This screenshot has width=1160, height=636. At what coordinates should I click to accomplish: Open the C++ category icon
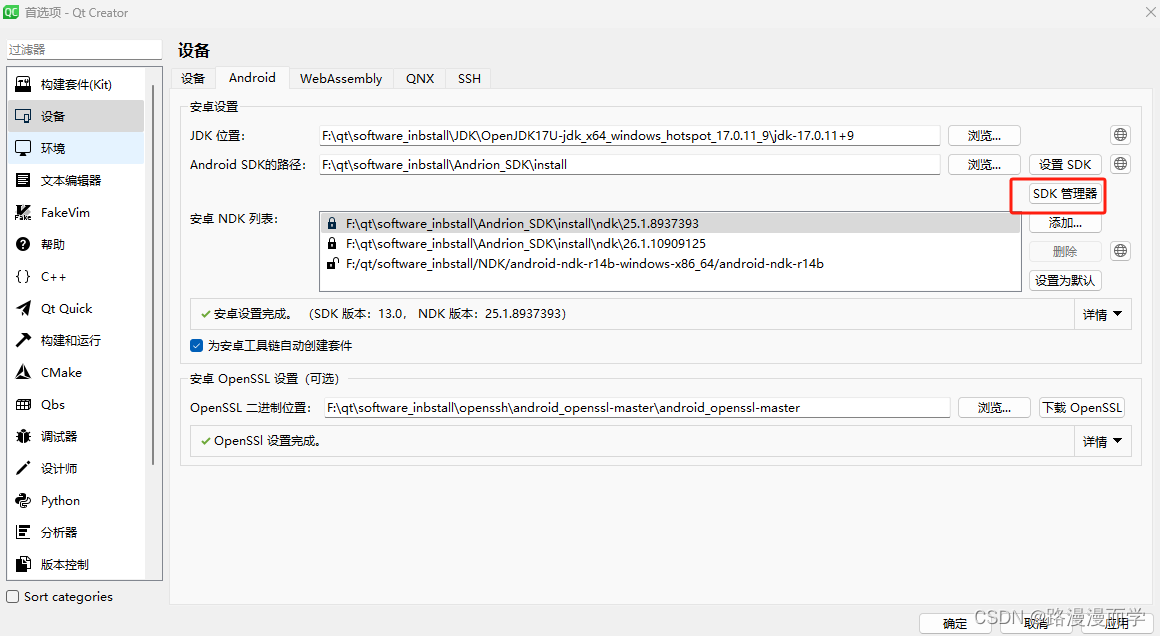pyautogui.click(x=24, y=276)
